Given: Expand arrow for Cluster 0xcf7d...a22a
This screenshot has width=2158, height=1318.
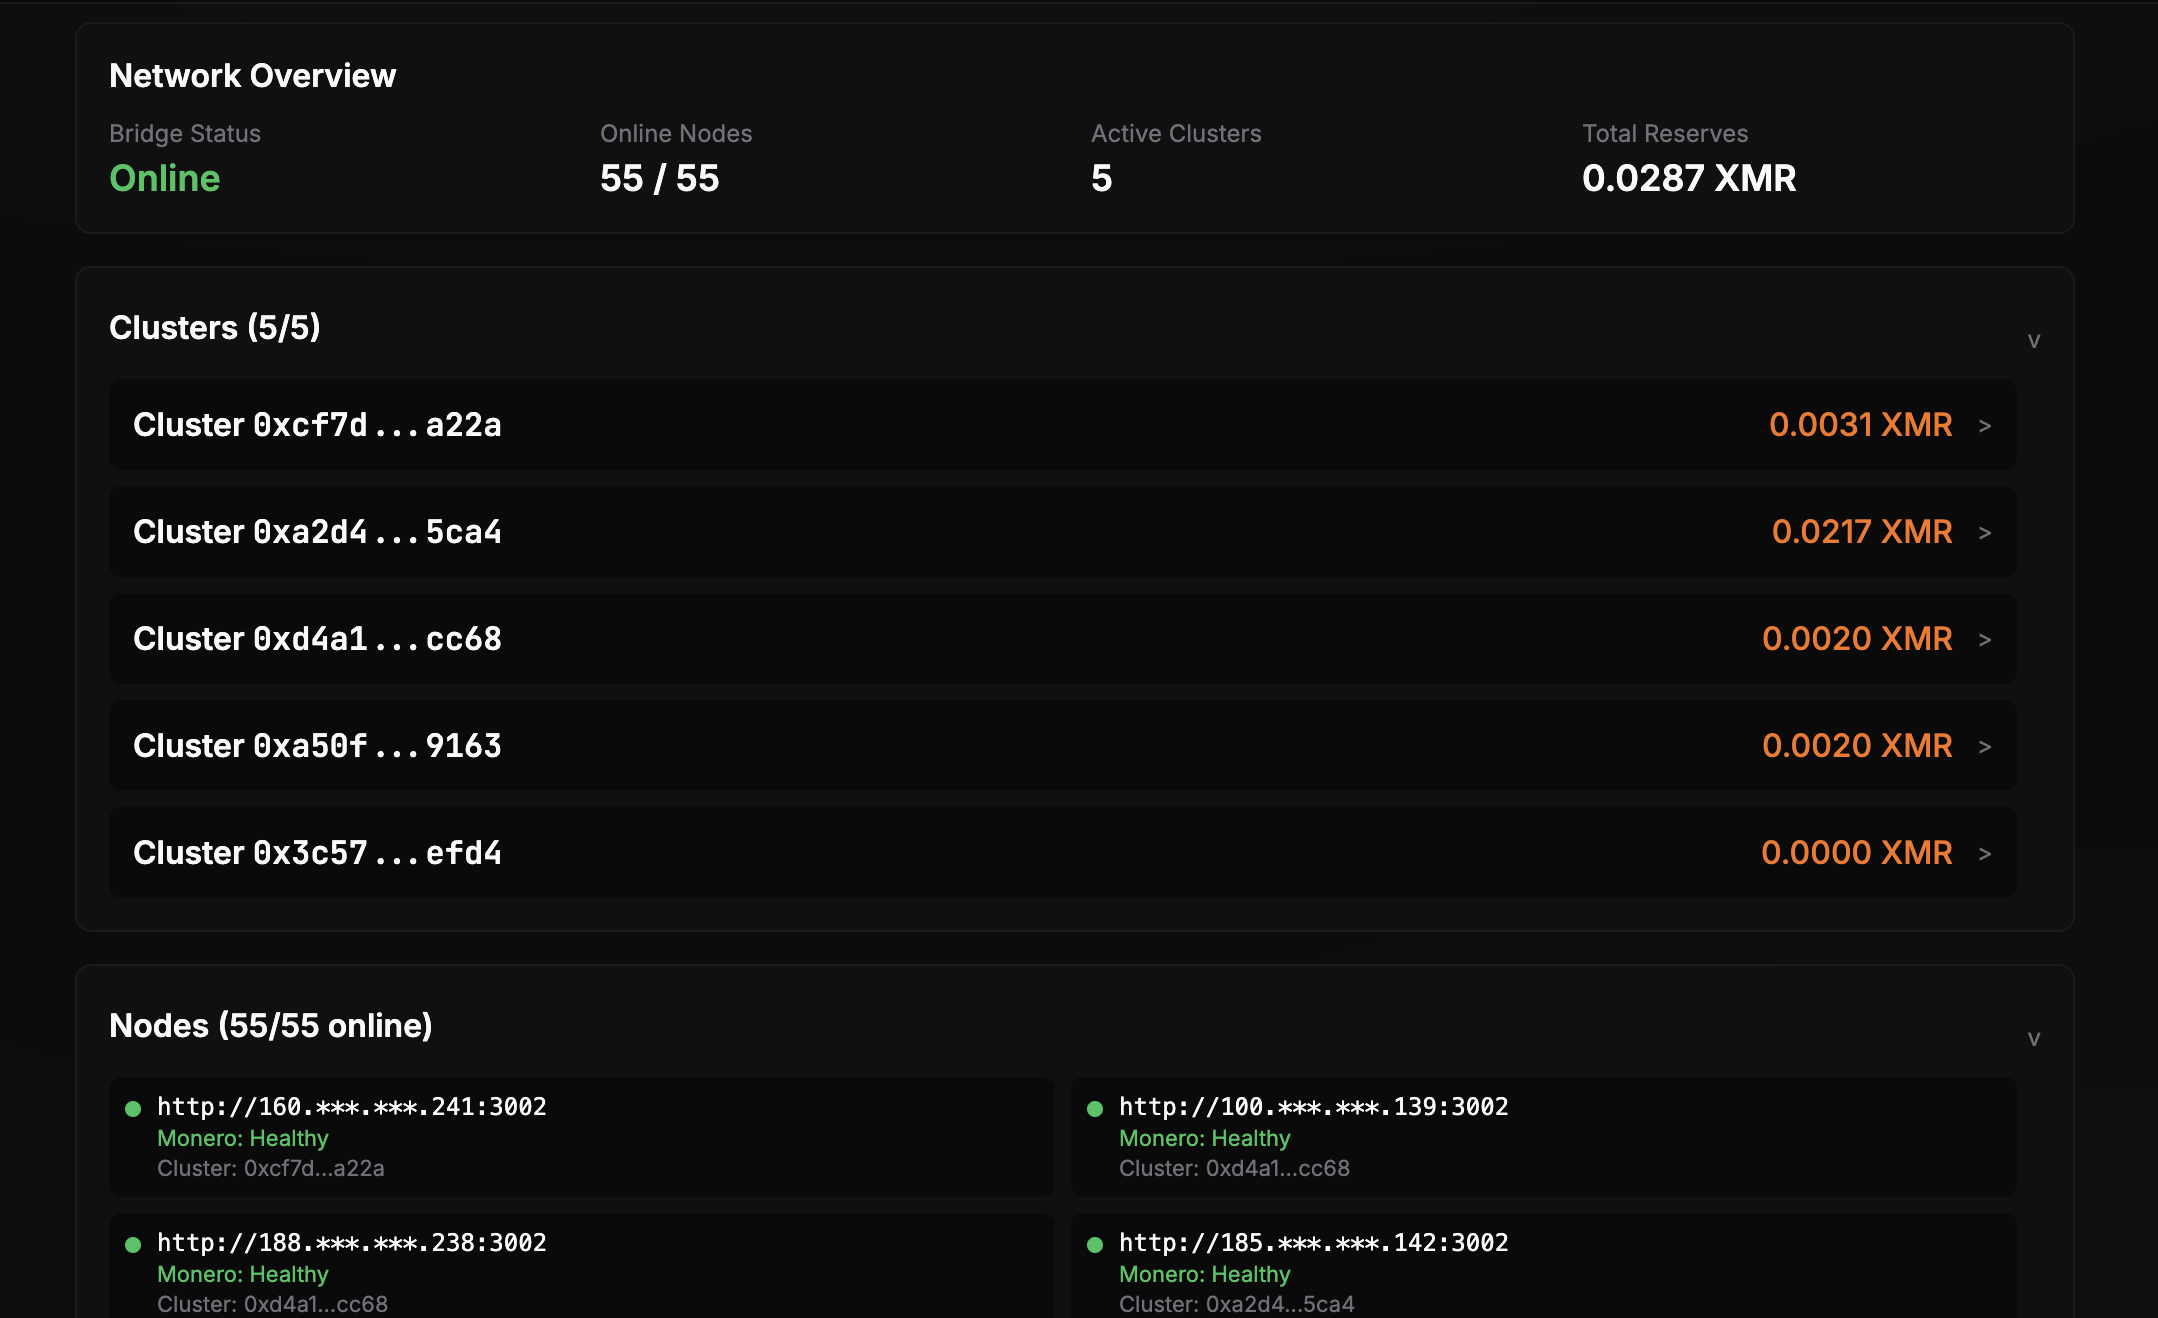Looking at the screenshot, I should pos(1985,426).
